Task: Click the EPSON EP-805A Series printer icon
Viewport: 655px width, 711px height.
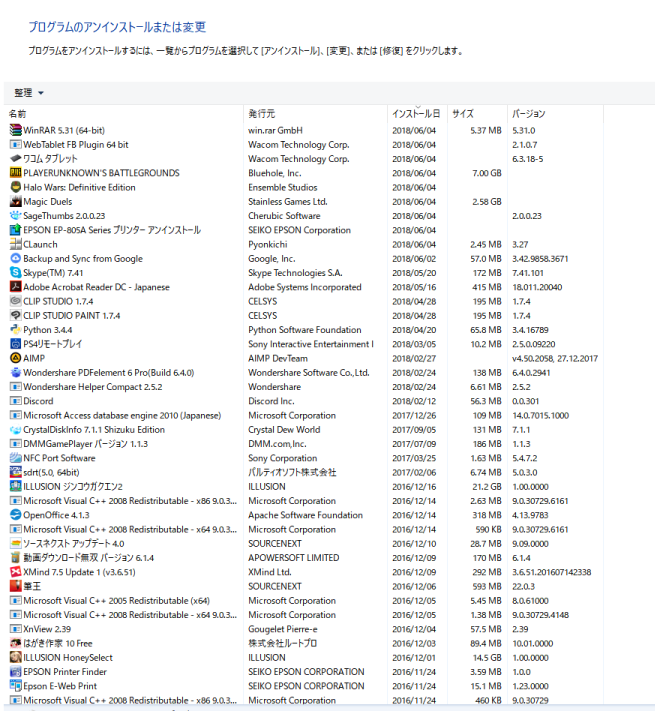Action: coord(16,230)
